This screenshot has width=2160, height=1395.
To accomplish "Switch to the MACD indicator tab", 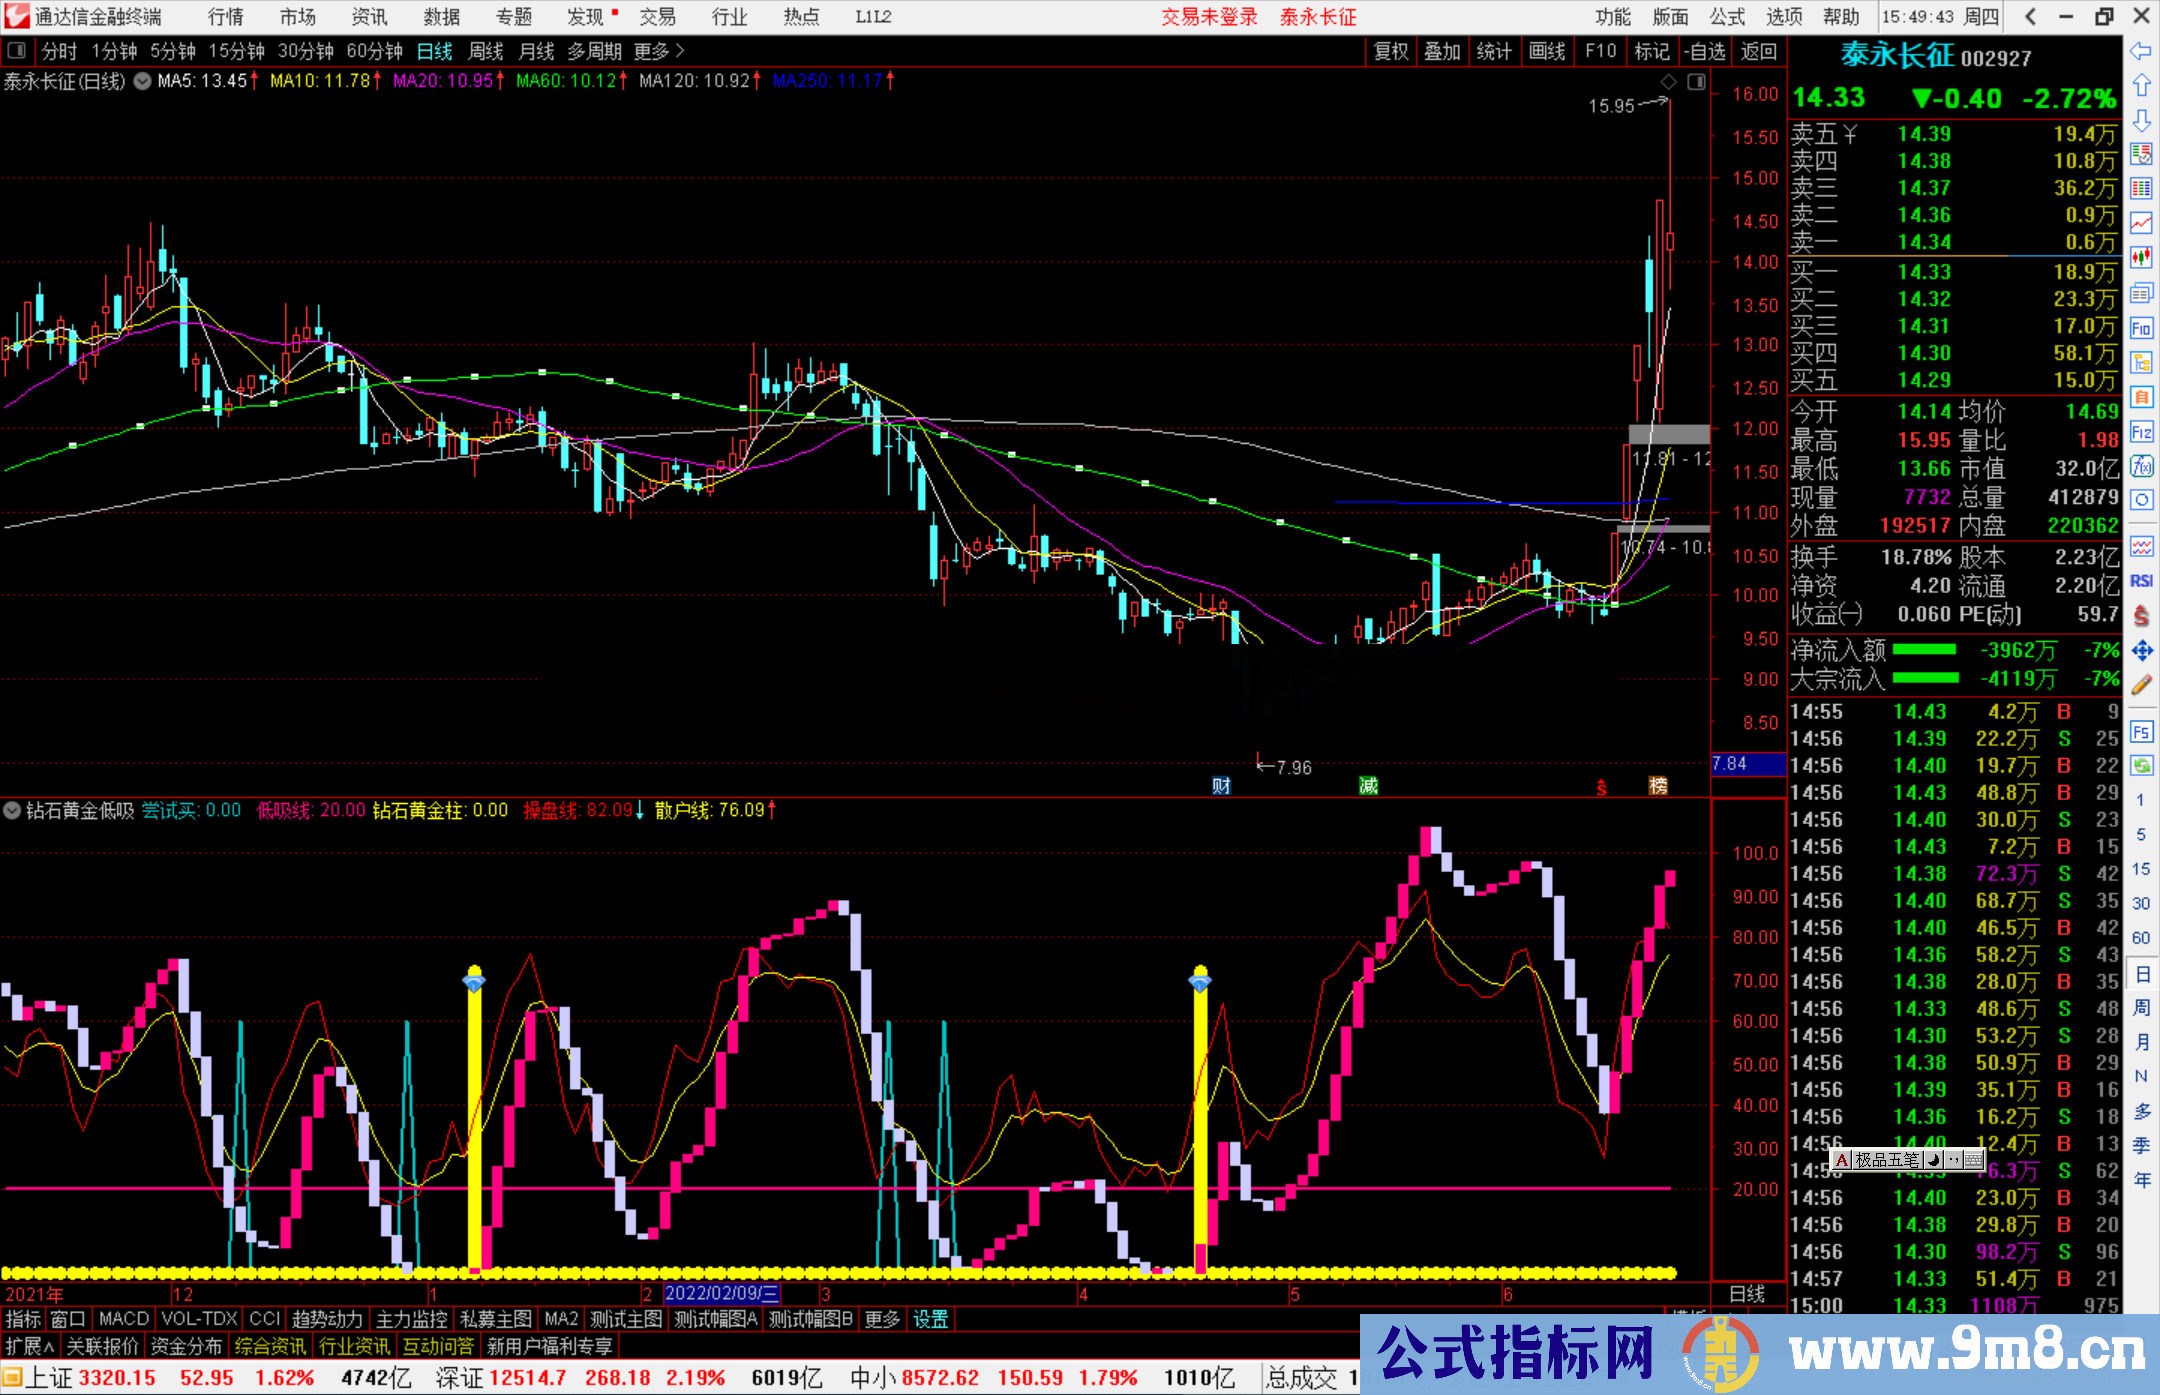I will tap(123, 1319).
